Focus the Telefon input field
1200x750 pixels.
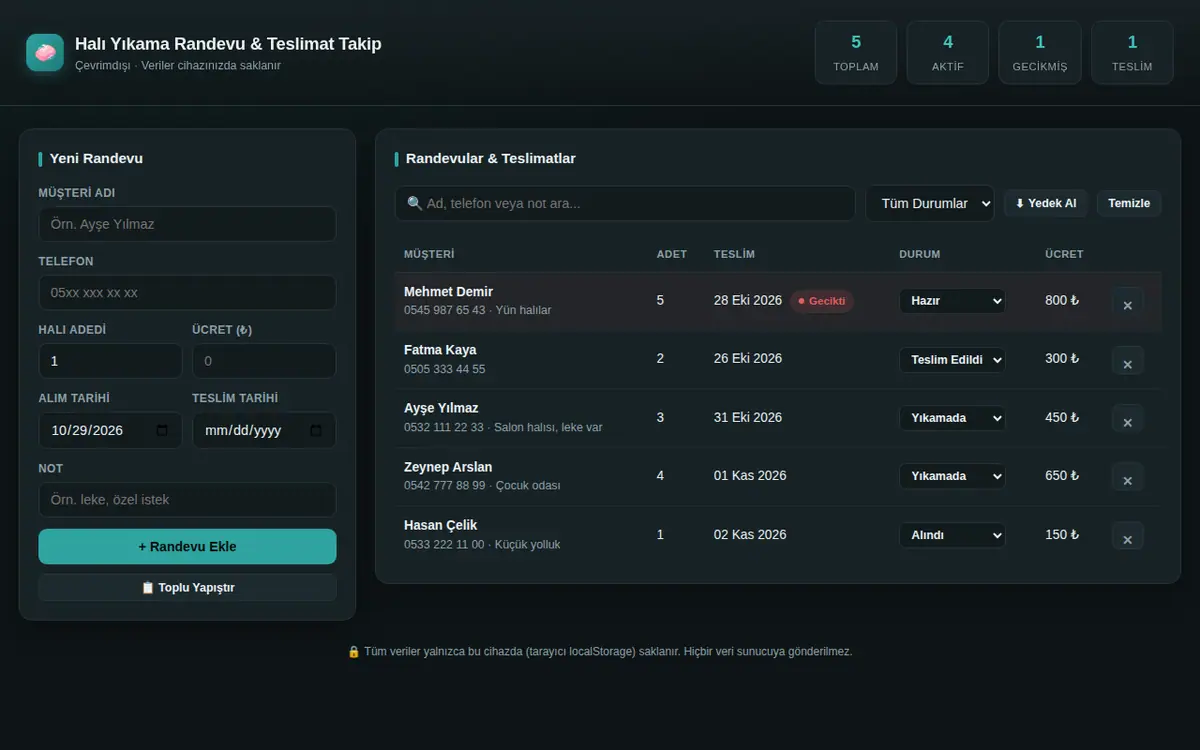tap(187, 293)
